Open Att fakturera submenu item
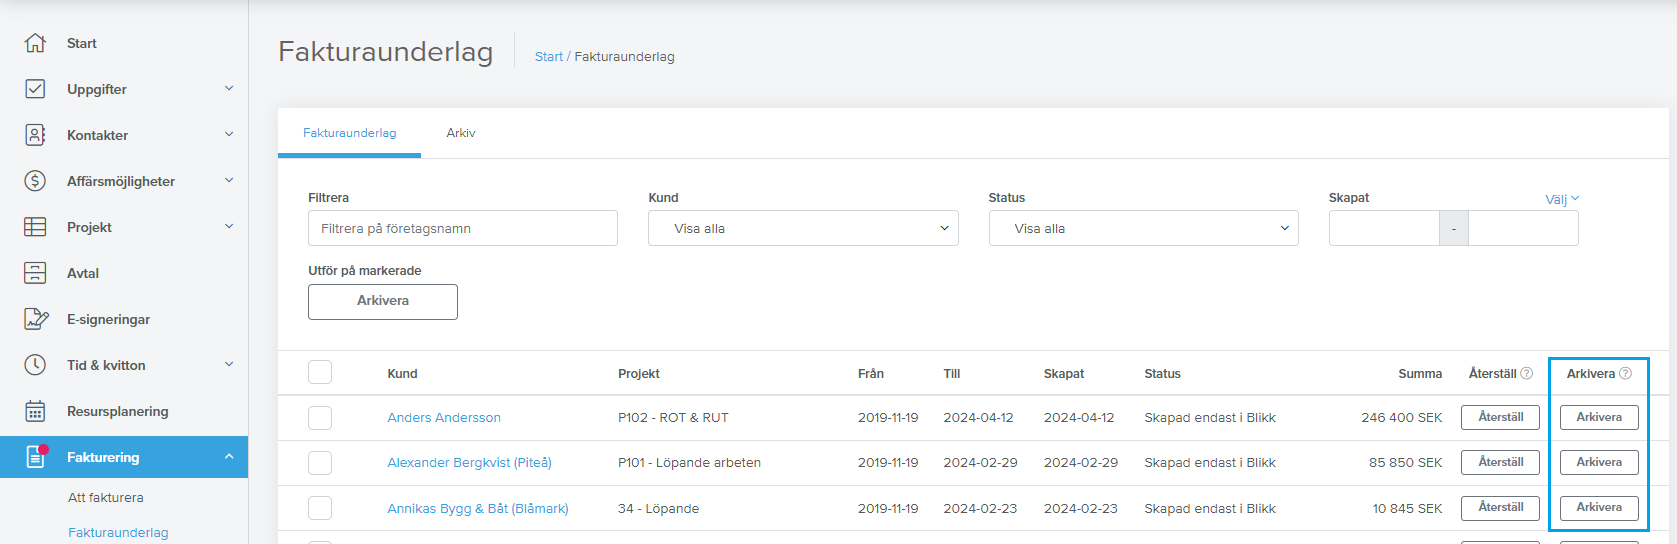1677x544 pixels. [106, 497]
